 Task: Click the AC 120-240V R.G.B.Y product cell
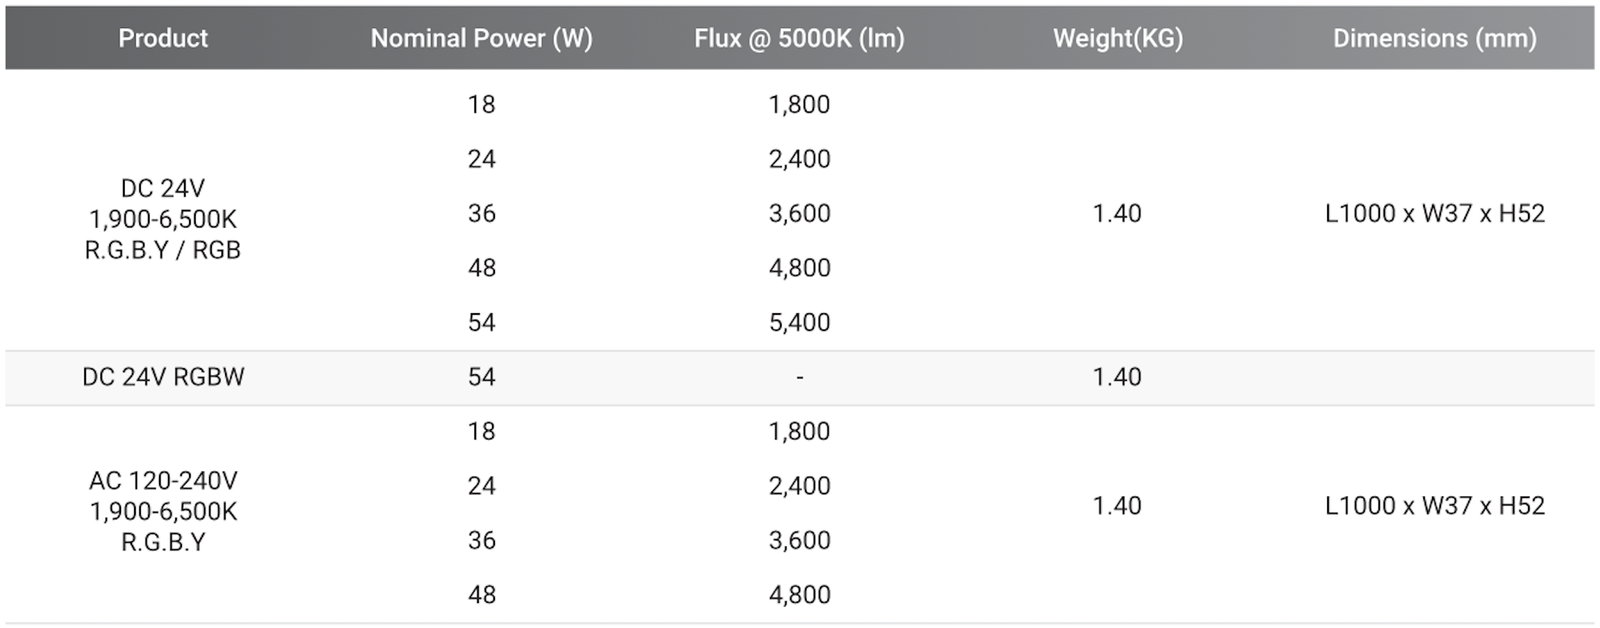pyautogui.click(x=163, y=511)
